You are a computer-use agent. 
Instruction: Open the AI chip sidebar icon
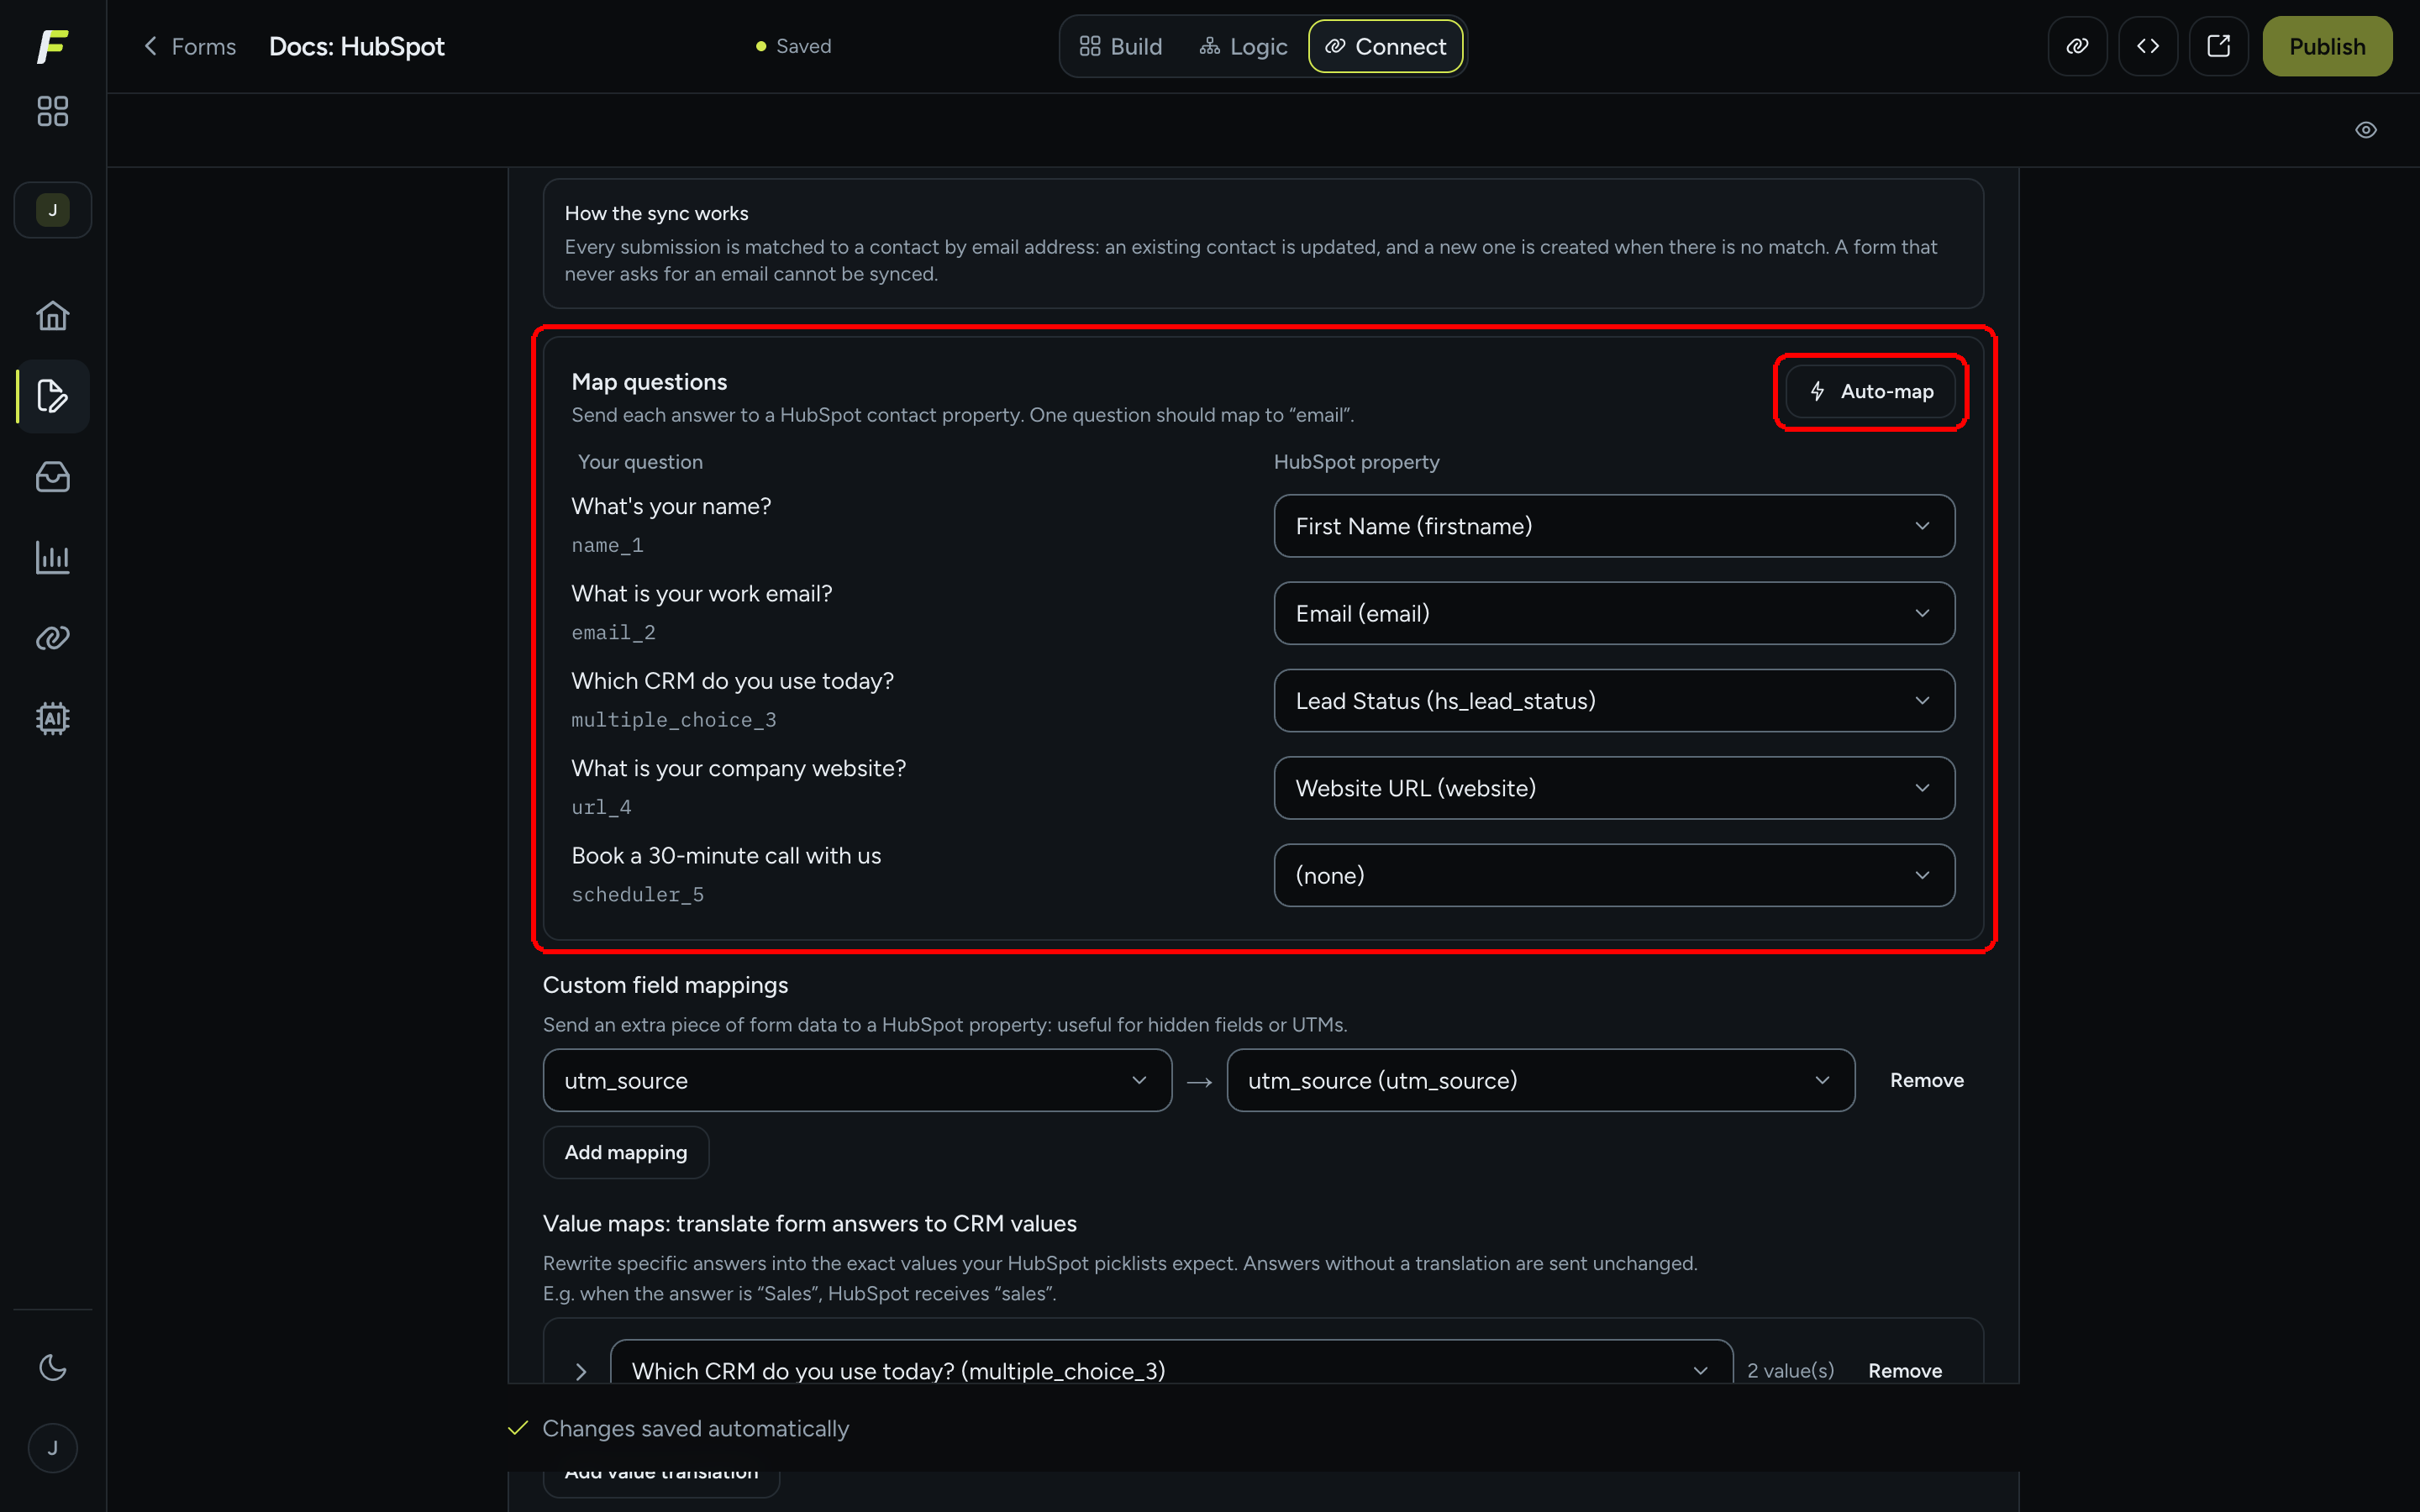[52, 718]
